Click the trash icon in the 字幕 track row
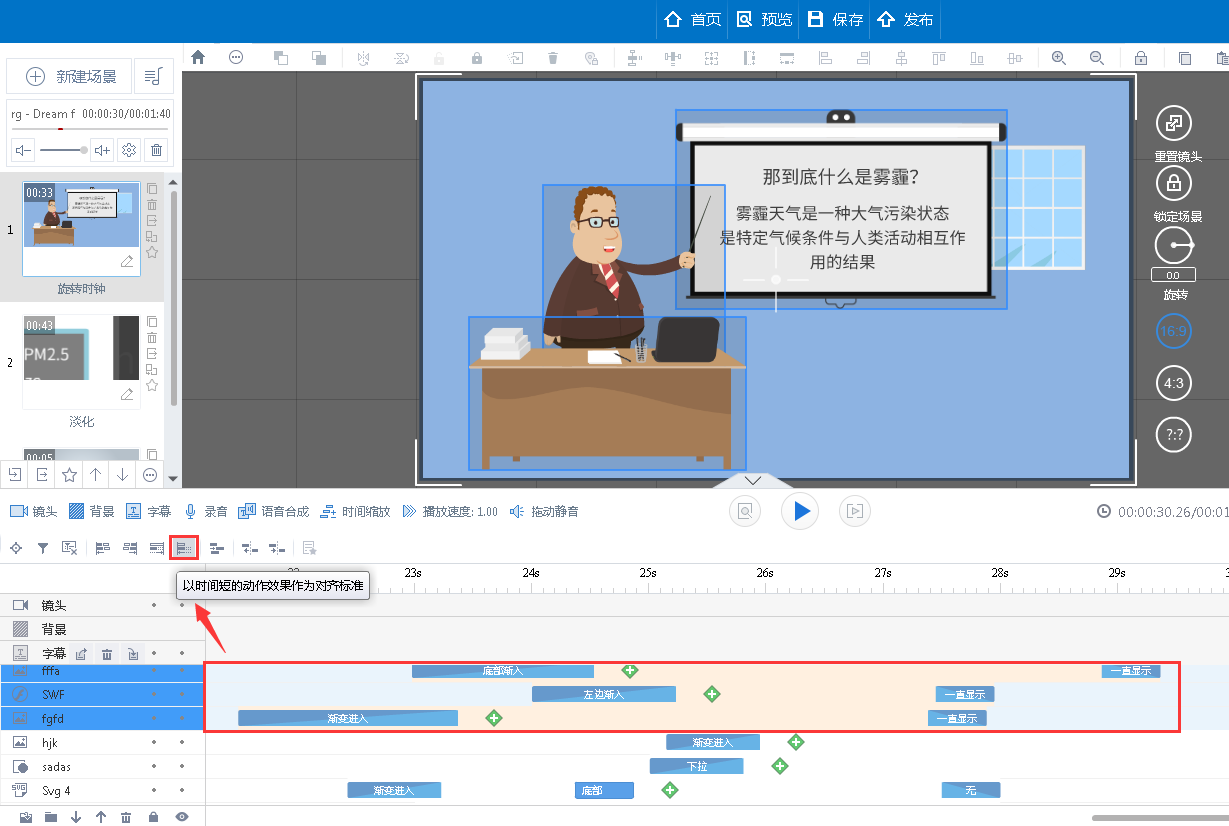1229x826 pixels. 107,653
